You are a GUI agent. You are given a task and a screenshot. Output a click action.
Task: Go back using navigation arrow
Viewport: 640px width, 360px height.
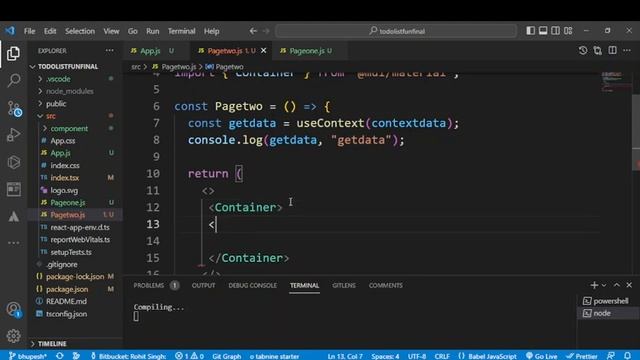(253, 31)
